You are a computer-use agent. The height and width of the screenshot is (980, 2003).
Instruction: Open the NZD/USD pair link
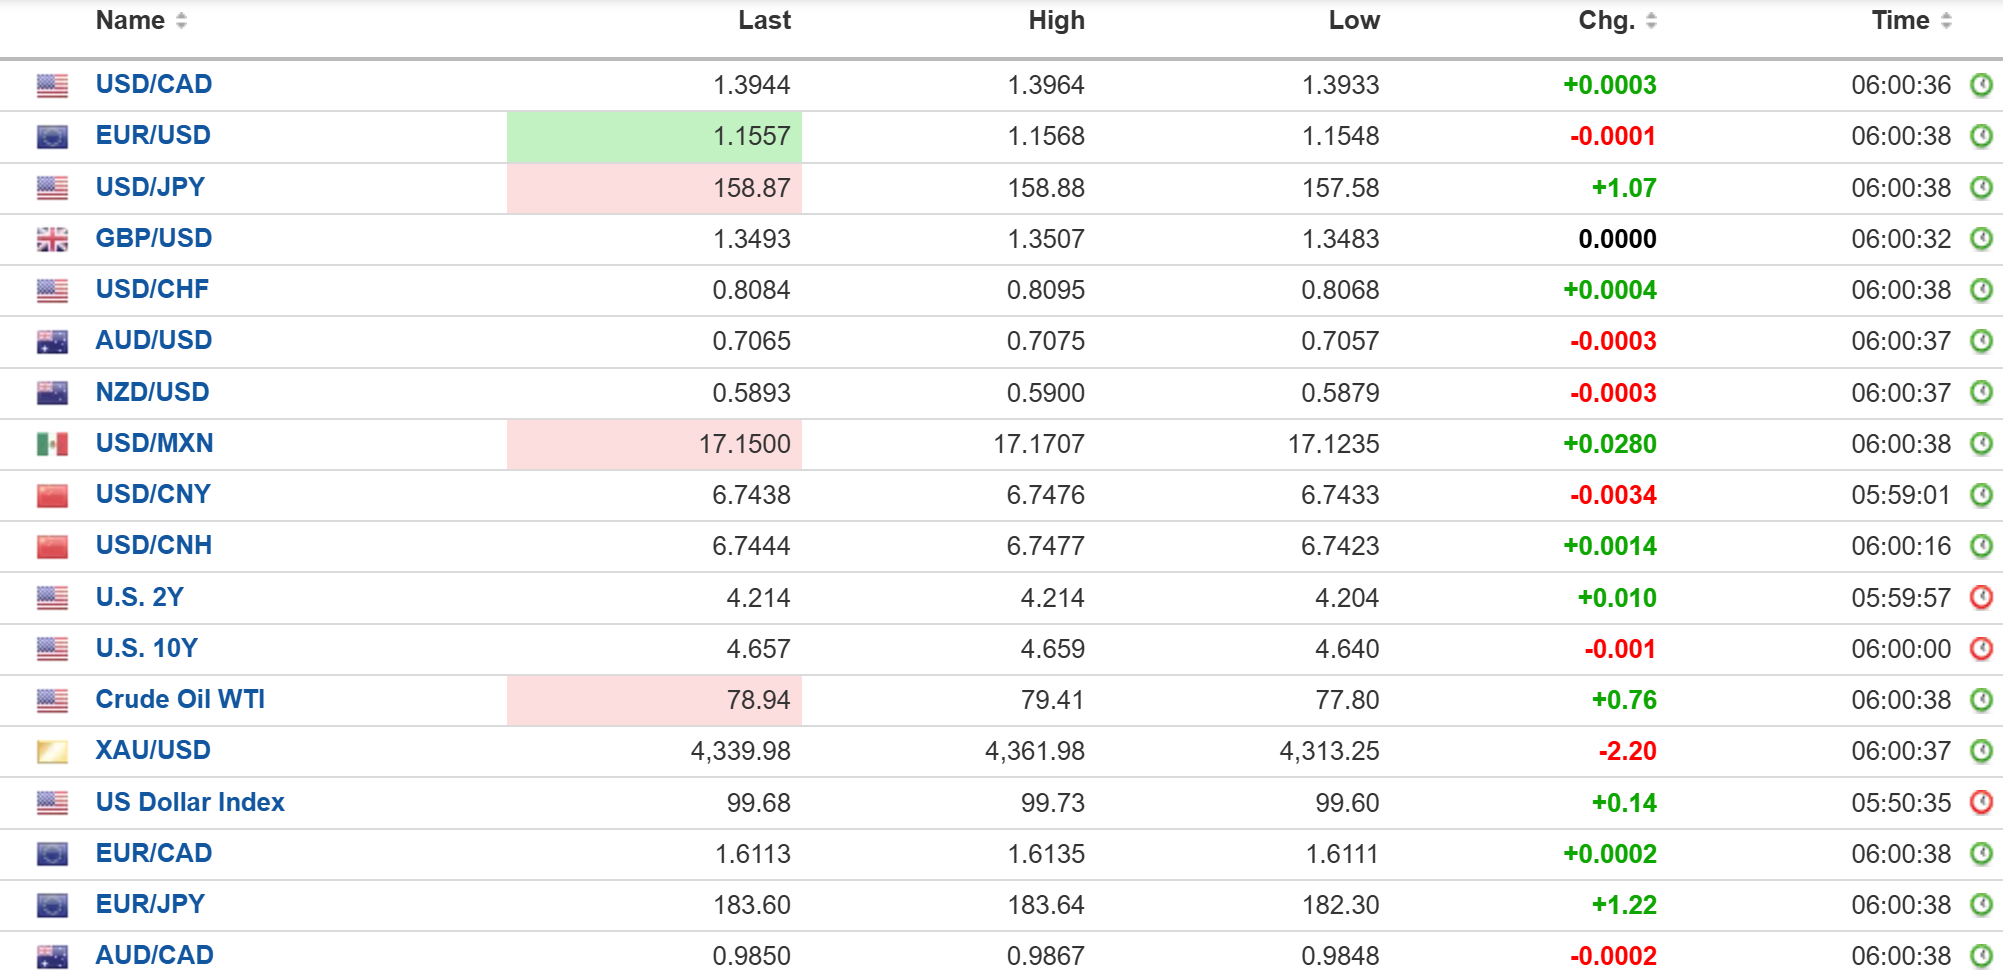pyautogui.click(x=152, y=392)
